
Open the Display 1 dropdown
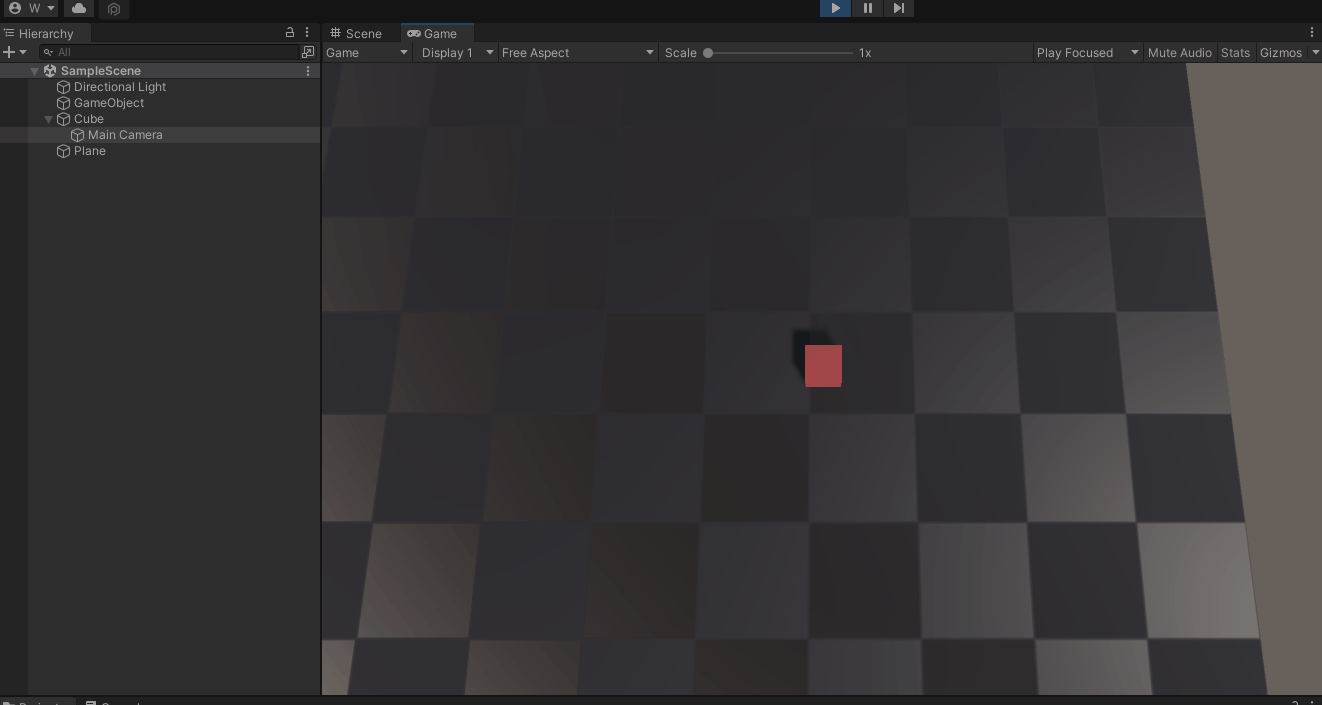(457, 52)
